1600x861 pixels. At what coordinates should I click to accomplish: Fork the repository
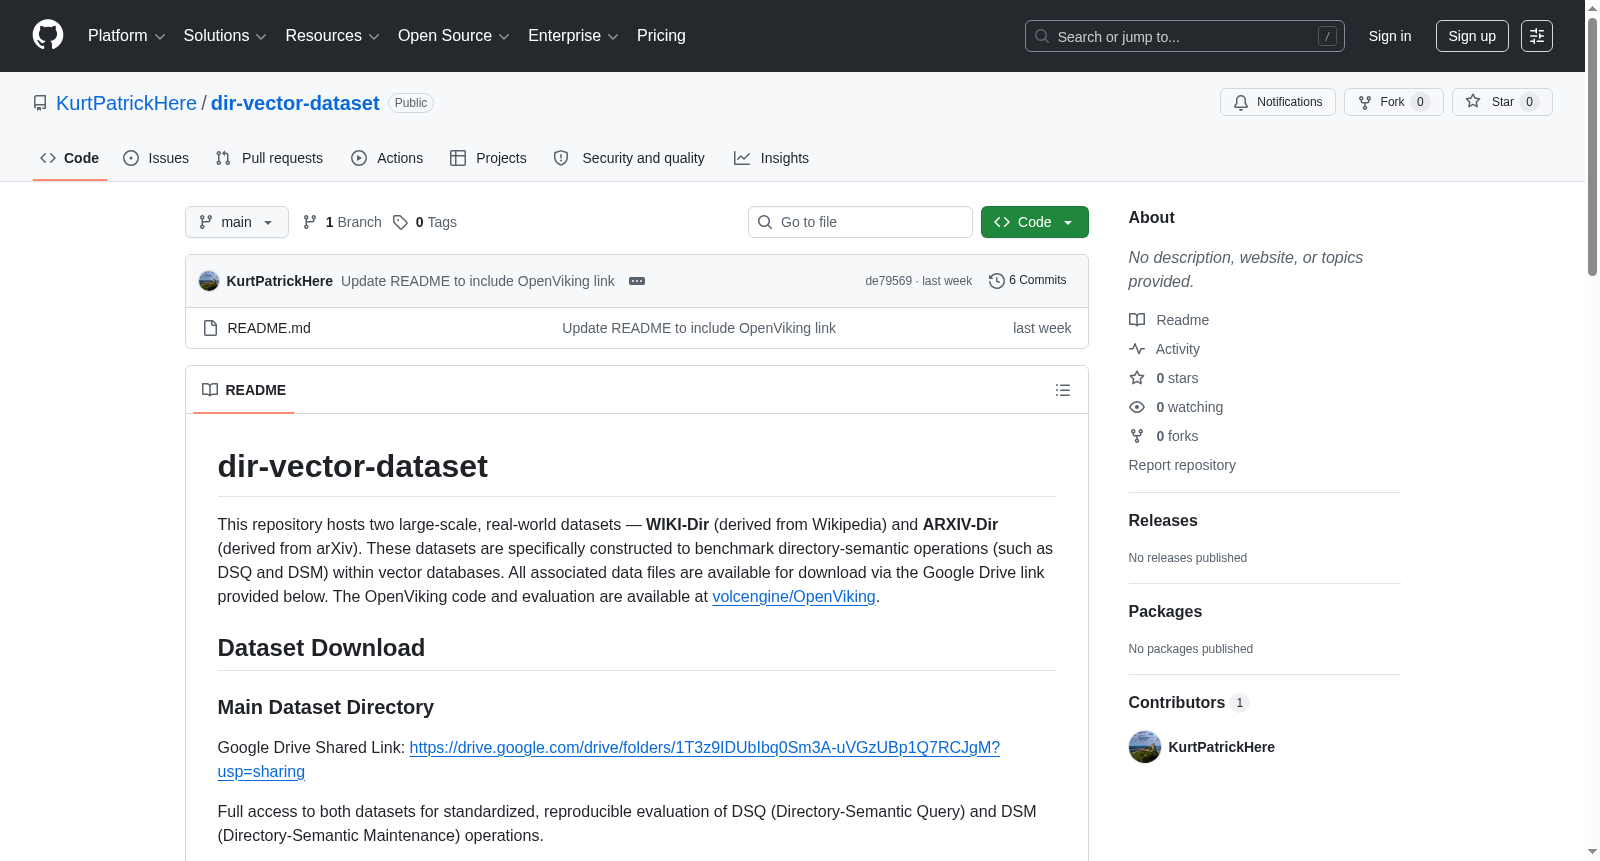point(1393,102)
